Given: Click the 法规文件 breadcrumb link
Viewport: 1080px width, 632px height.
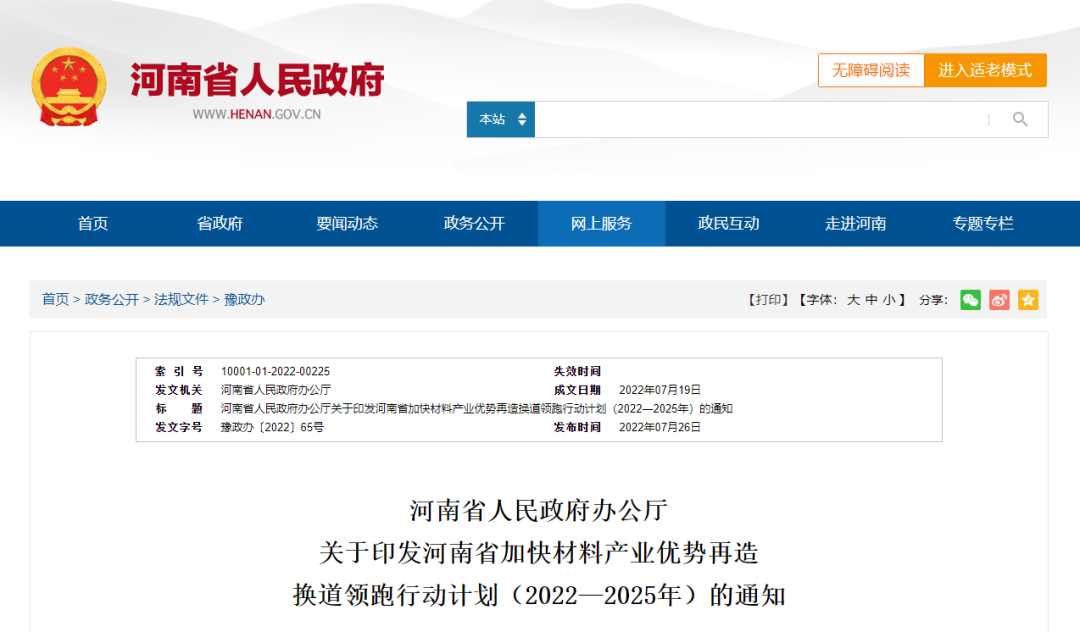Looking at the screenshot, I should pos(181,299).
